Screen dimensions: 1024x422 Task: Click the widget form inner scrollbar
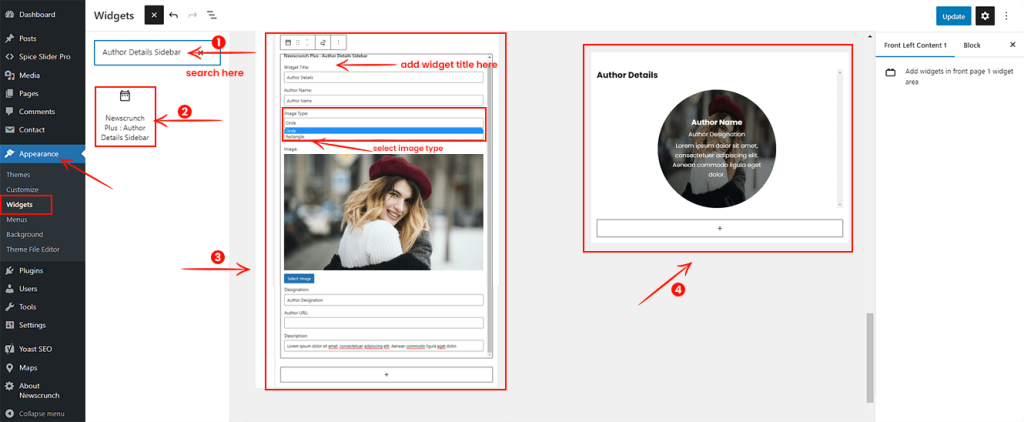(490, 206)
